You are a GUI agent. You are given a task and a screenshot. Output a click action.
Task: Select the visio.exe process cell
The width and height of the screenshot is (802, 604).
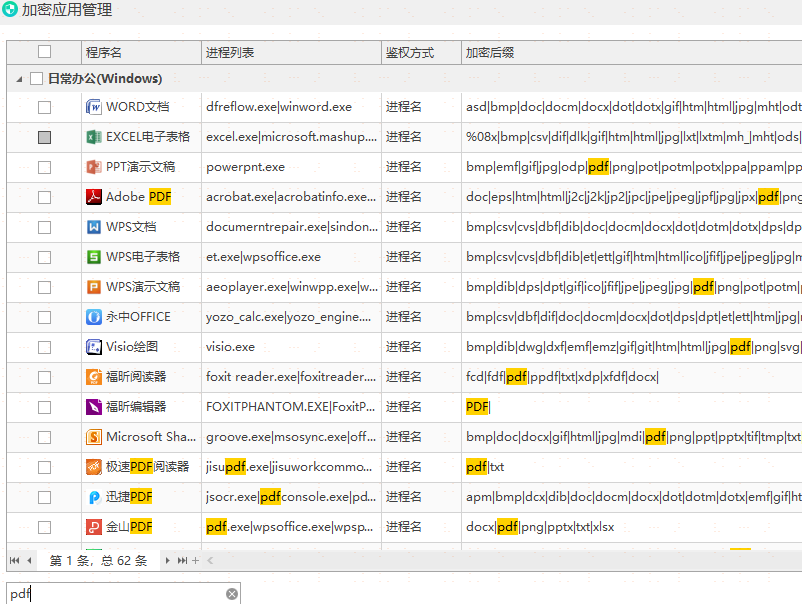[292, 347]
